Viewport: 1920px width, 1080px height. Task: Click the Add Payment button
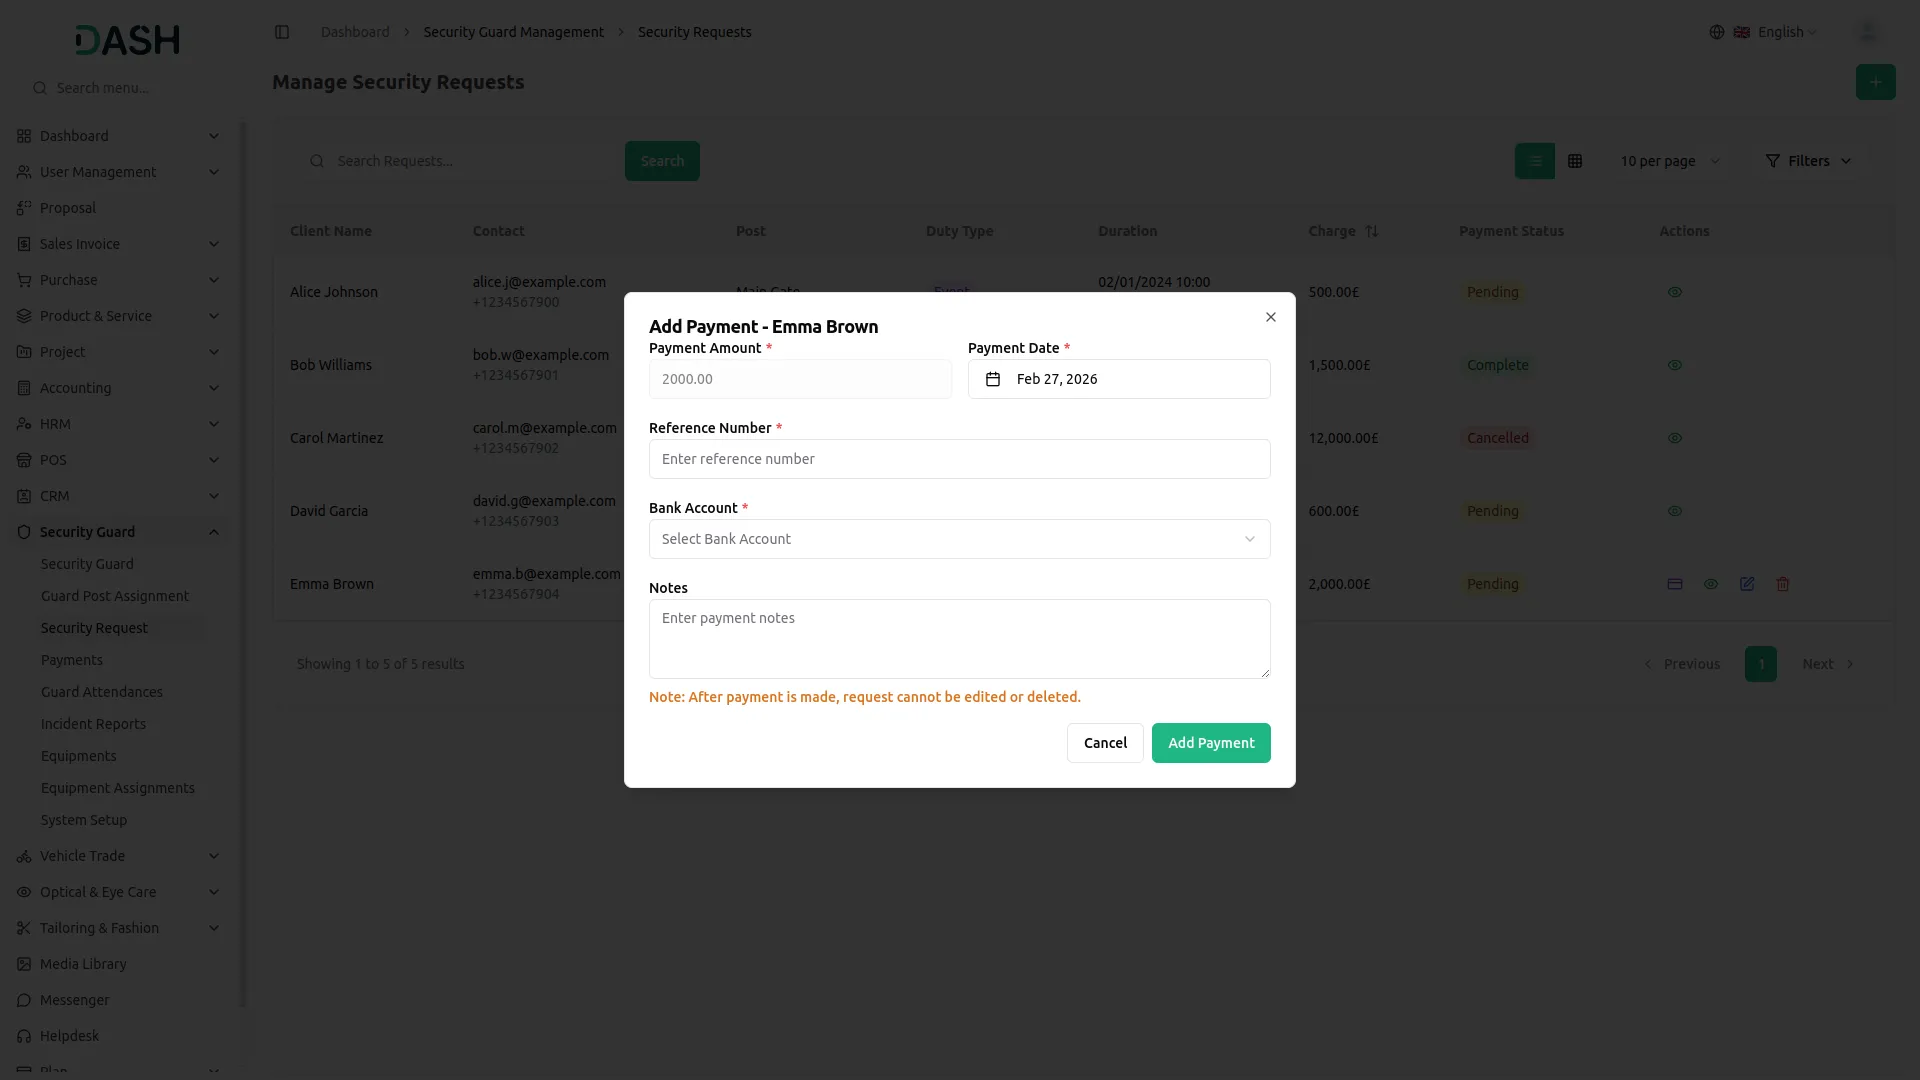click(1211, 743)
